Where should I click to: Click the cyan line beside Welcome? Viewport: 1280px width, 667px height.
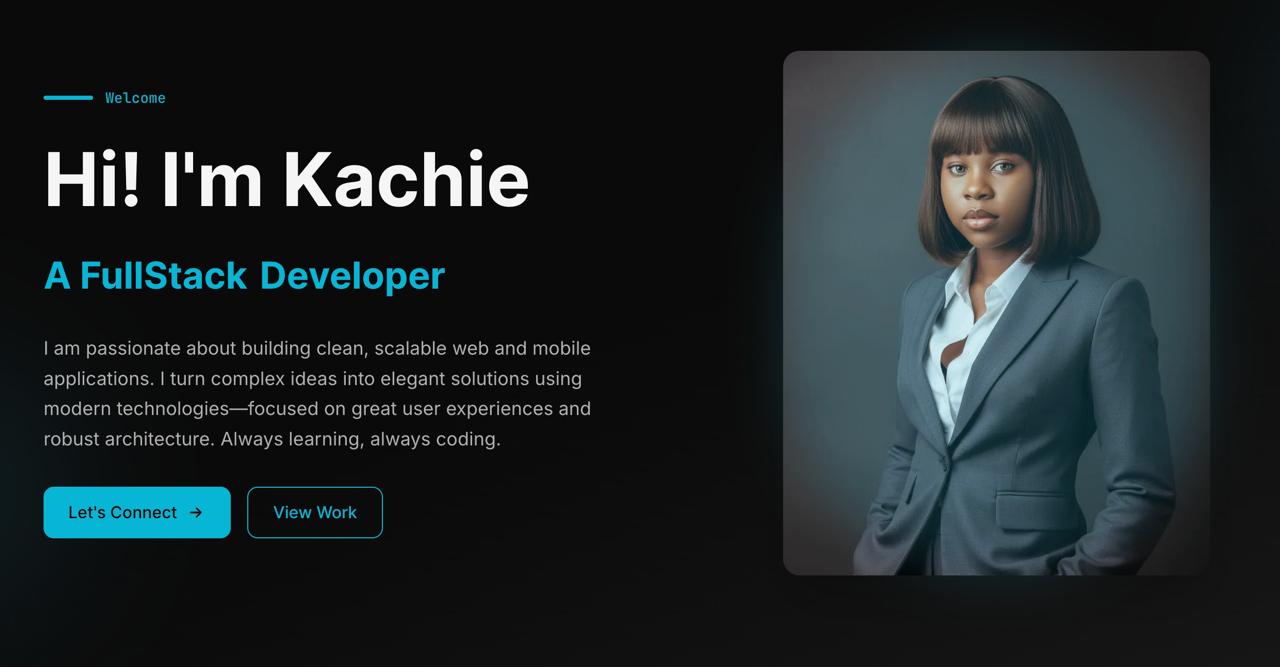click(x=68, y=98)
